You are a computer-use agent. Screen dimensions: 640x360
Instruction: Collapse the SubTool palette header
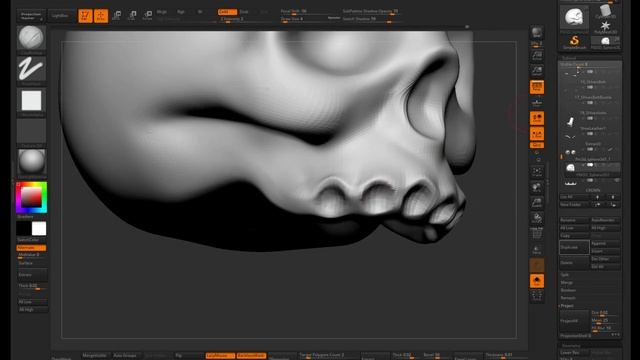tap(569, 58)
